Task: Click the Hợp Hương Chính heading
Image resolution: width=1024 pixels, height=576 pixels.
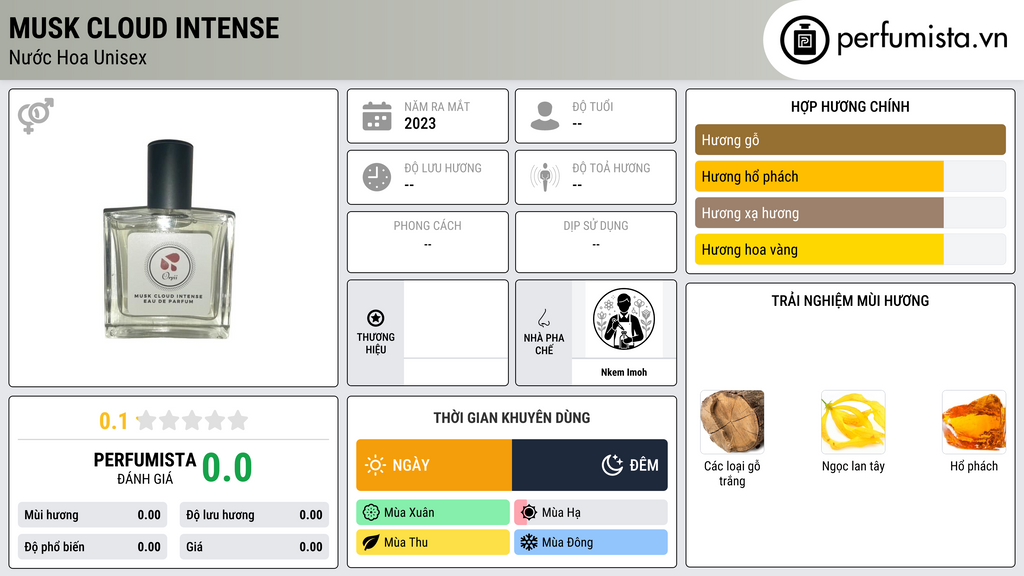Action: (x=850, y=106)
